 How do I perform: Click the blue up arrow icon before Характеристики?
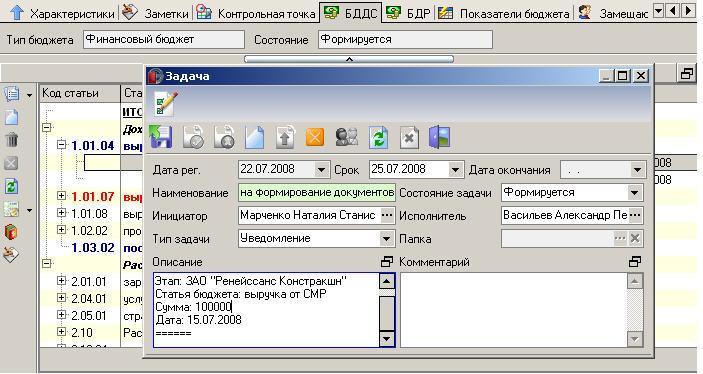coord(17,12)
